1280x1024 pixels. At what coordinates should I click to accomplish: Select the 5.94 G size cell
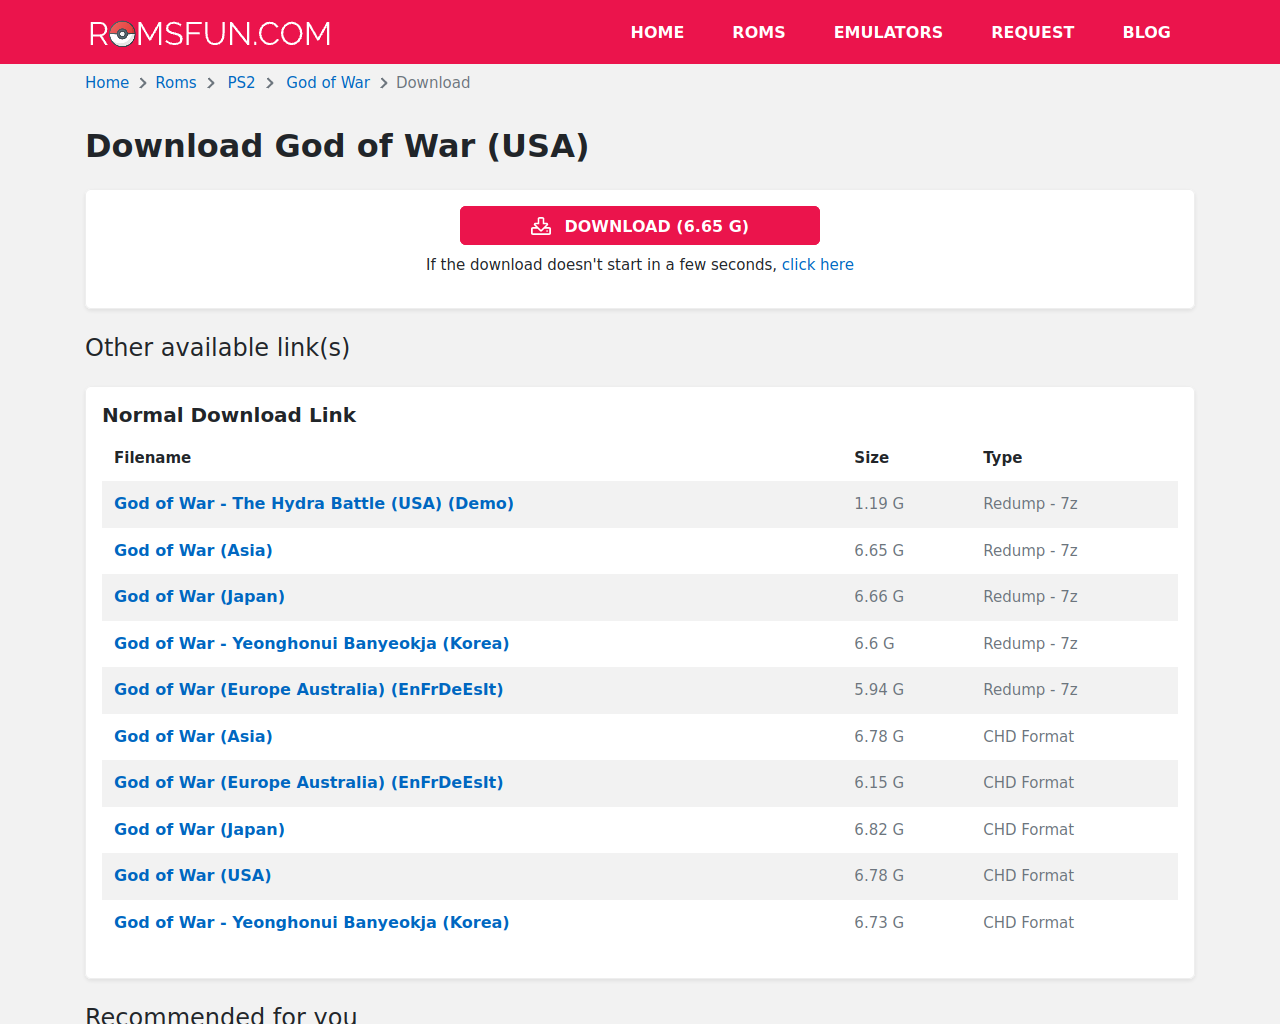click(x=879, y=690)
